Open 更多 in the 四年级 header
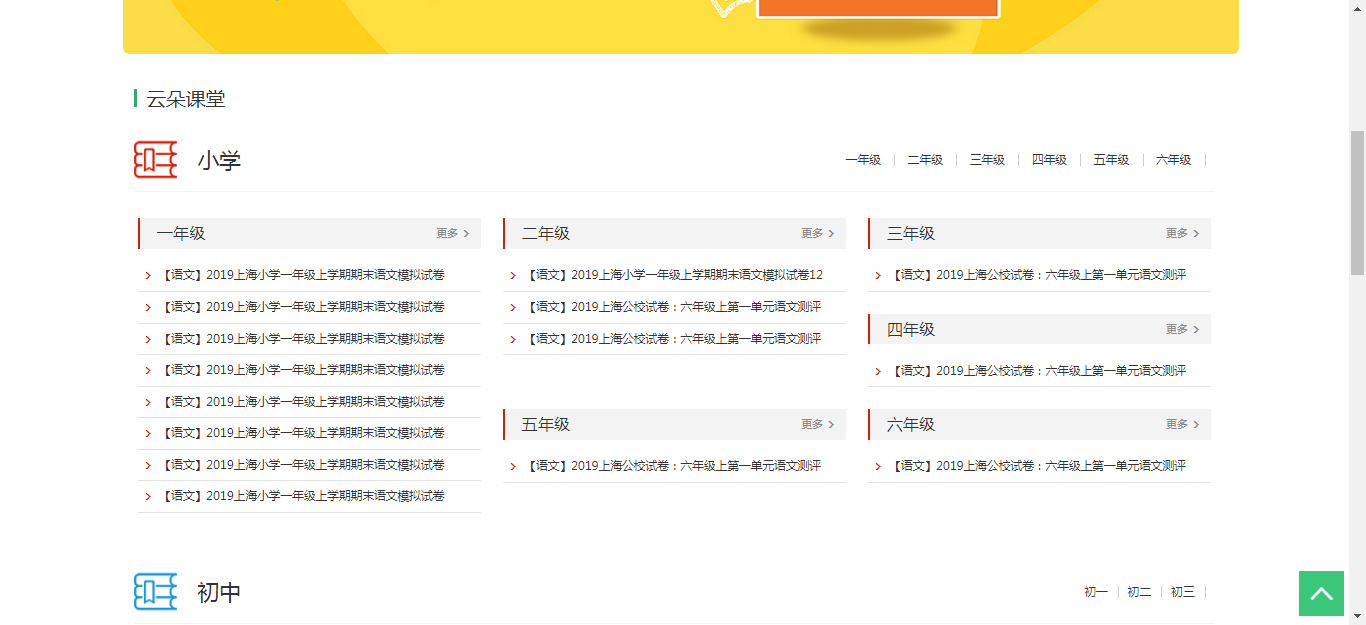The height and width of the screenshot is (625, 1366). [1182, 329]
